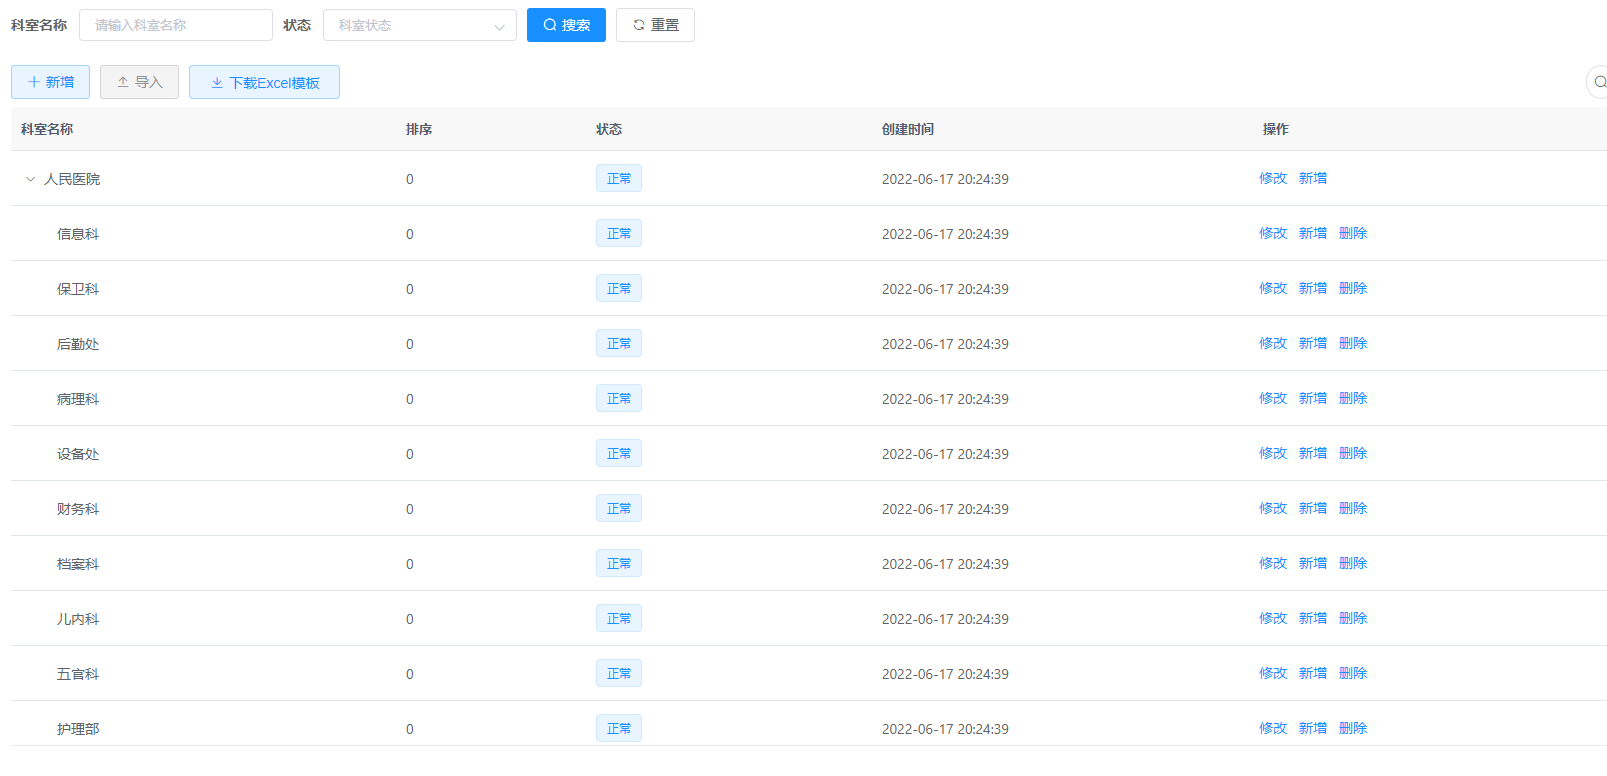This screenshot has width=1607, height=776.
Task: Click the 重置 reset button
Action: coord(655,25)
